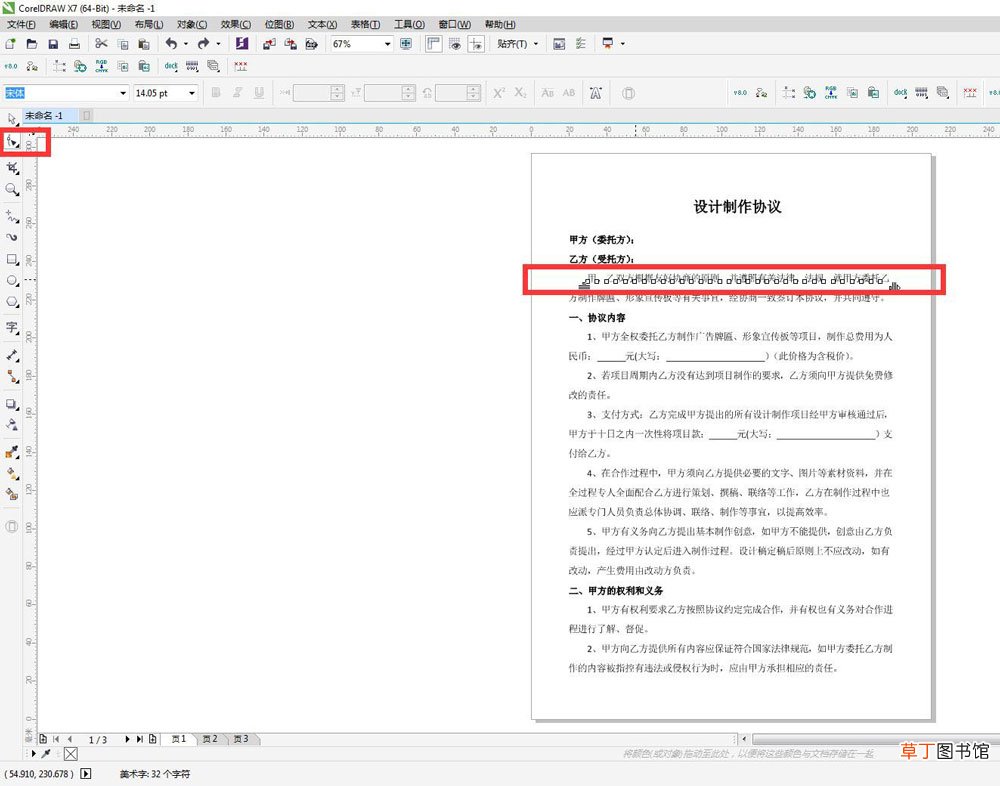Select the Crop tool
The image size is (1000, 786).
12,168
